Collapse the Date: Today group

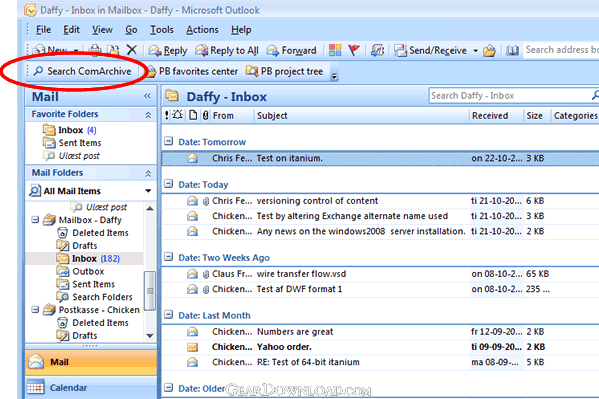168,184
